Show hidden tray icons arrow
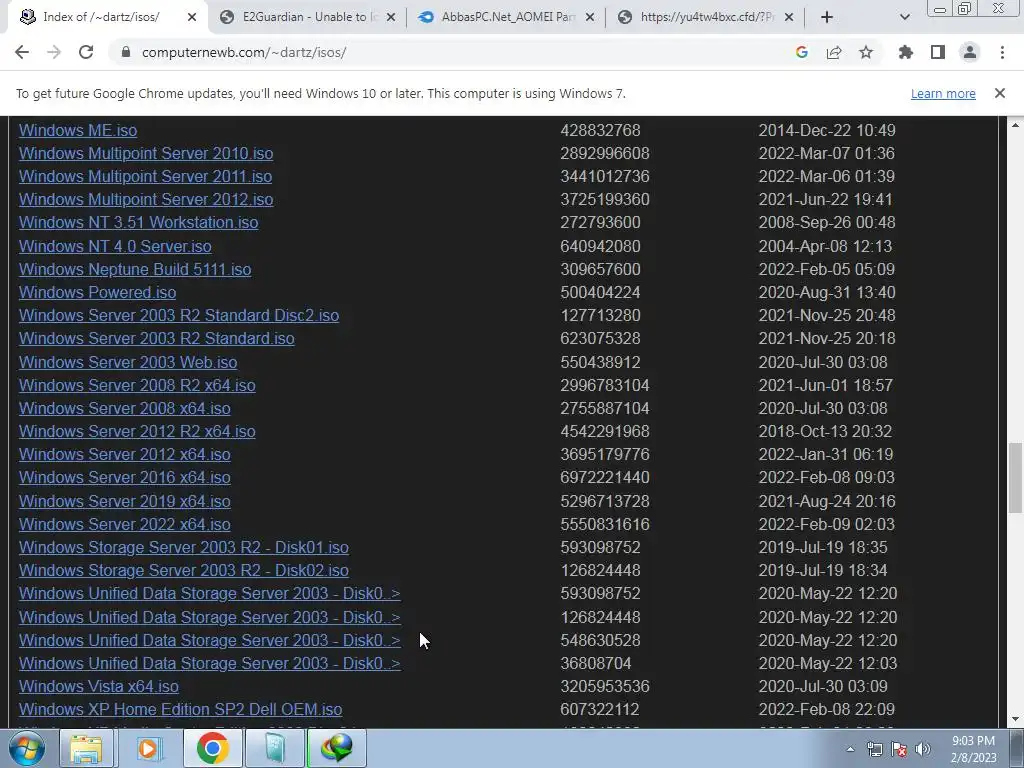Screen dimensions: 1024x768 850,749
